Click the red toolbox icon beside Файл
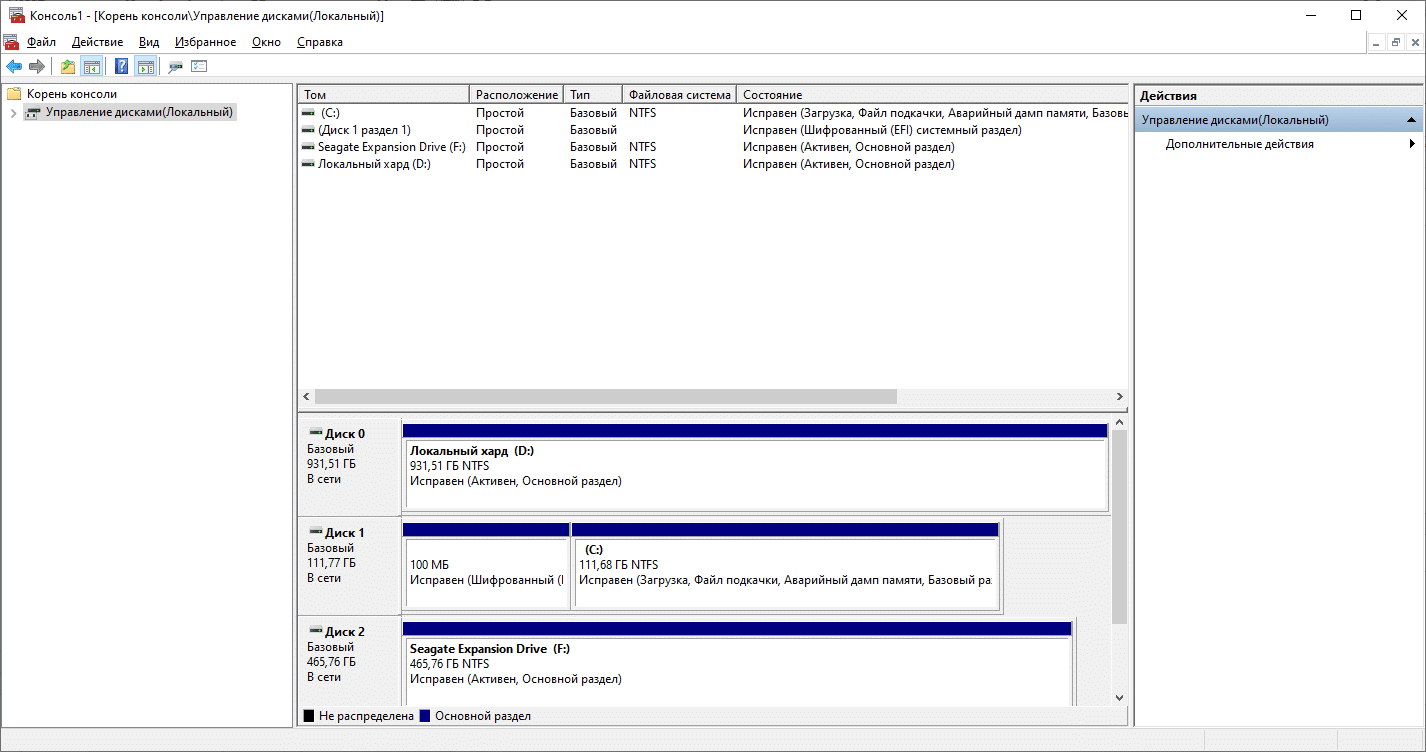The height and width of the screenshot is (752, 1426). (11, 42)
